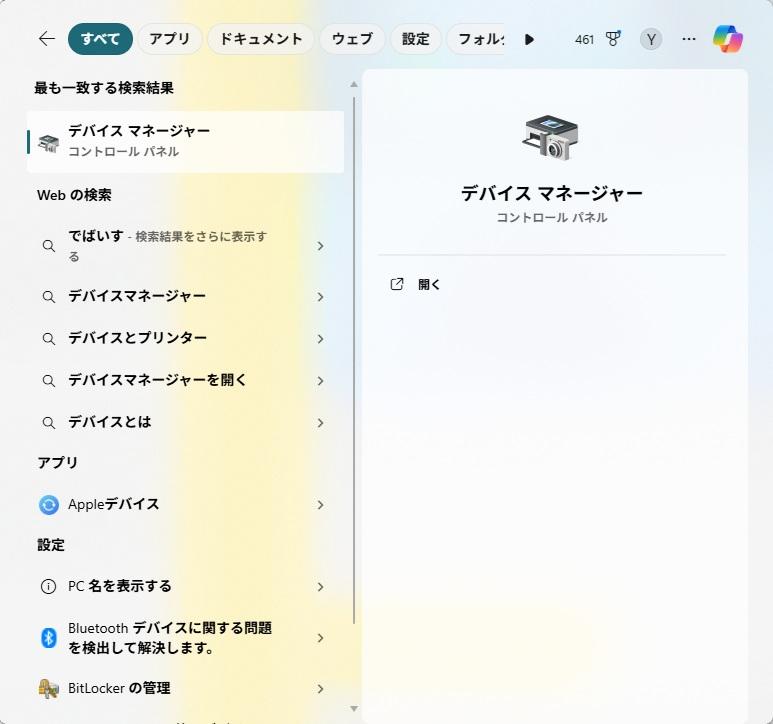Open Copilot from the colorful logo icon
The width and height of the screenshot is (773, 724).
[728, 39]
